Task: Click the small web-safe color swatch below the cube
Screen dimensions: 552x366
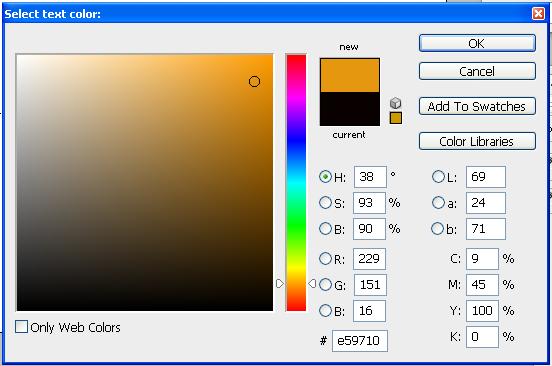Action: 396,118
